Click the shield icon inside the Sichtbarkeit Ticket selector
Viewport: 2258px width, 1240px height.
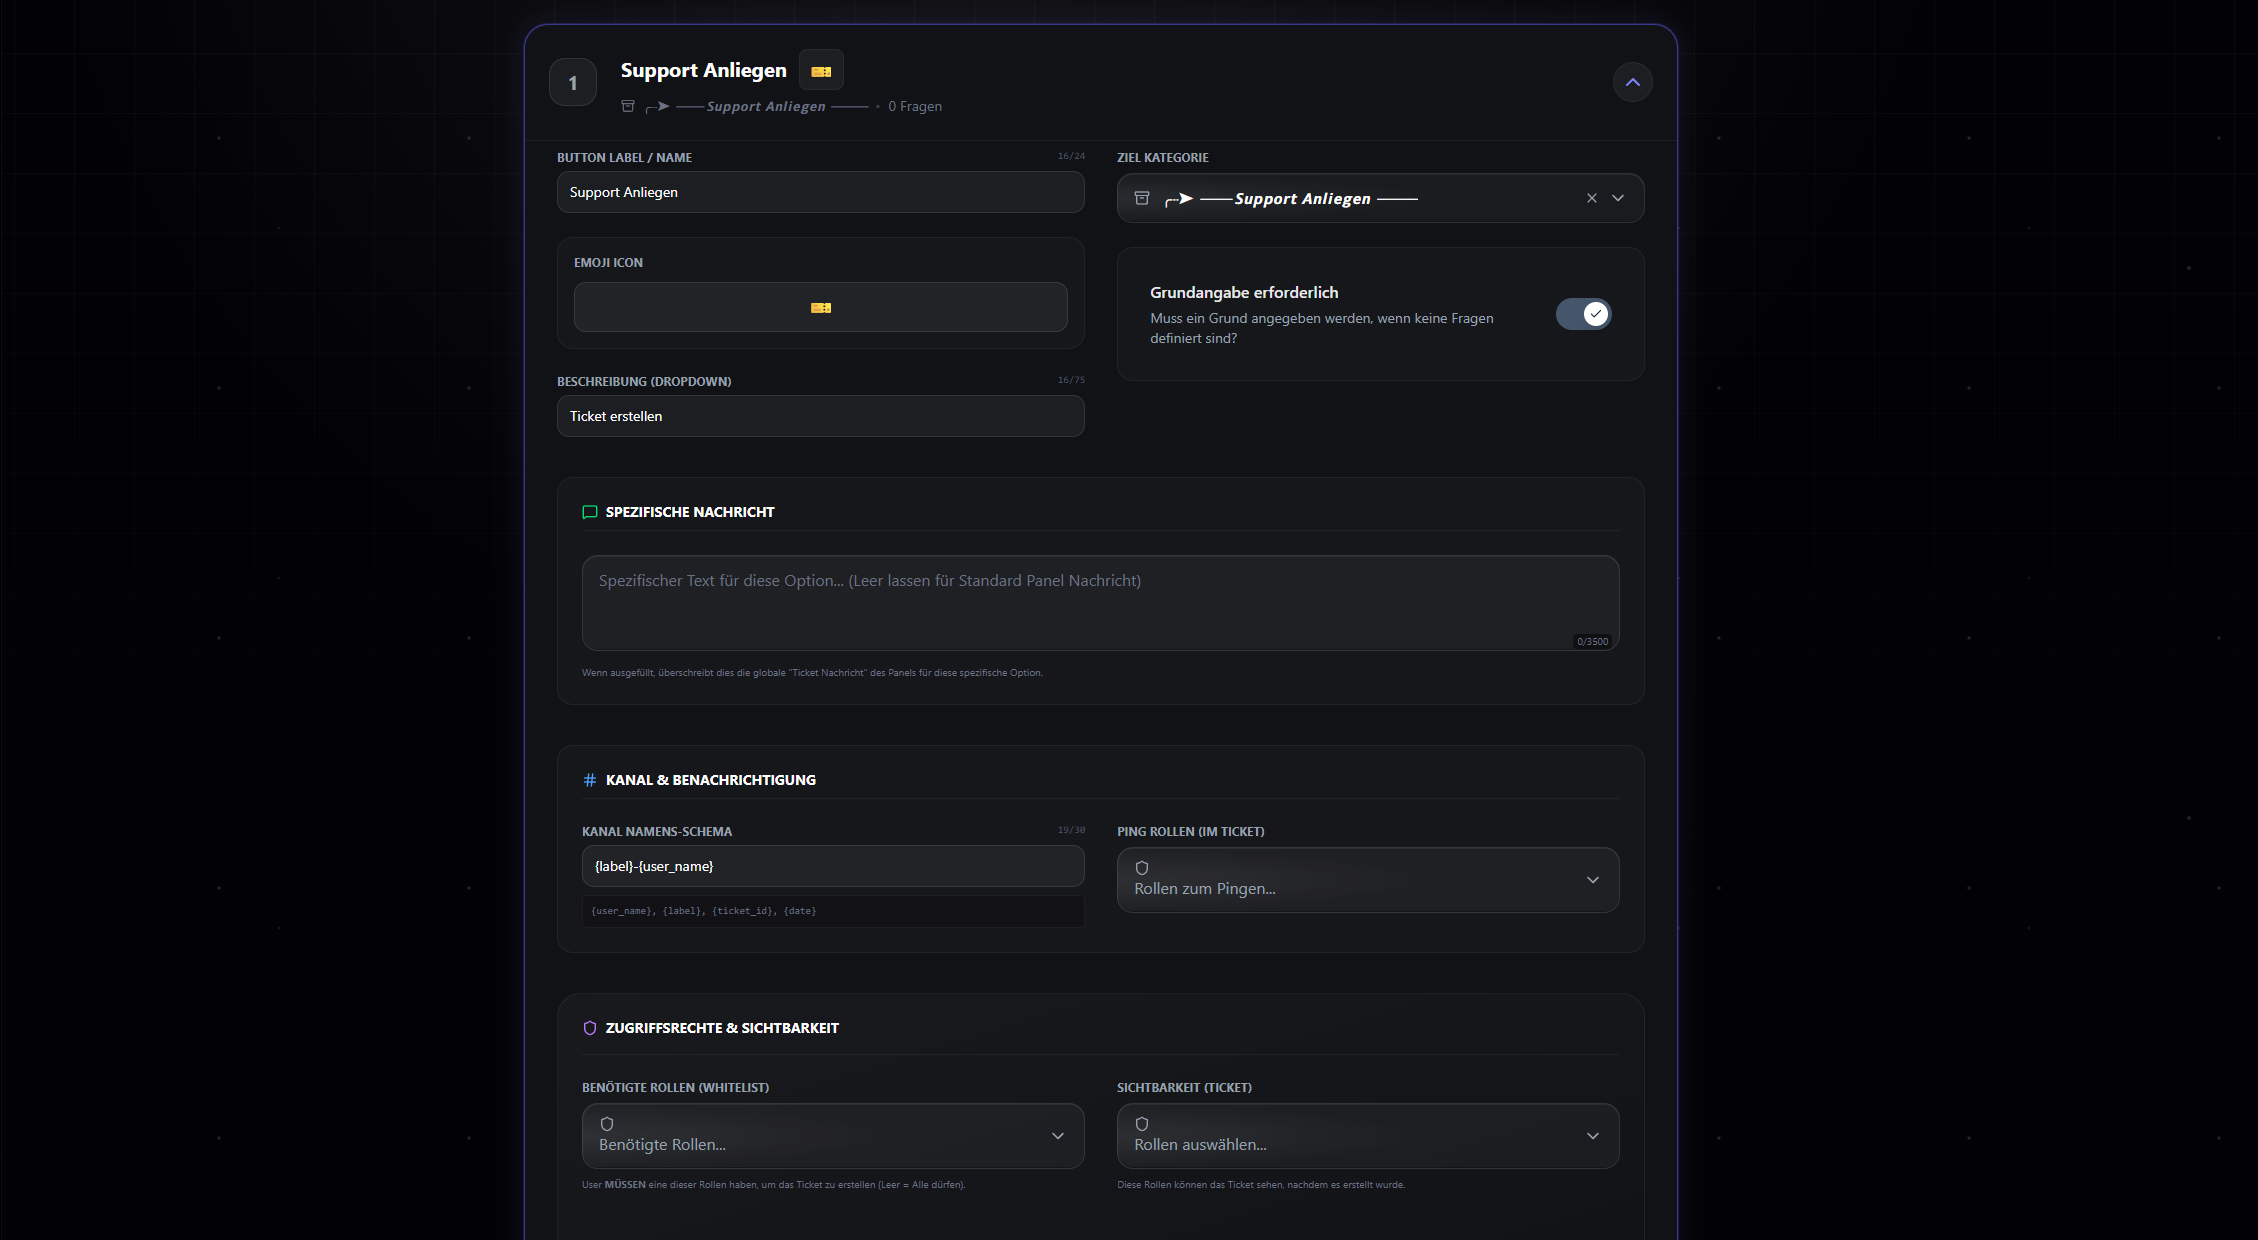[x=1141, y=1124]
